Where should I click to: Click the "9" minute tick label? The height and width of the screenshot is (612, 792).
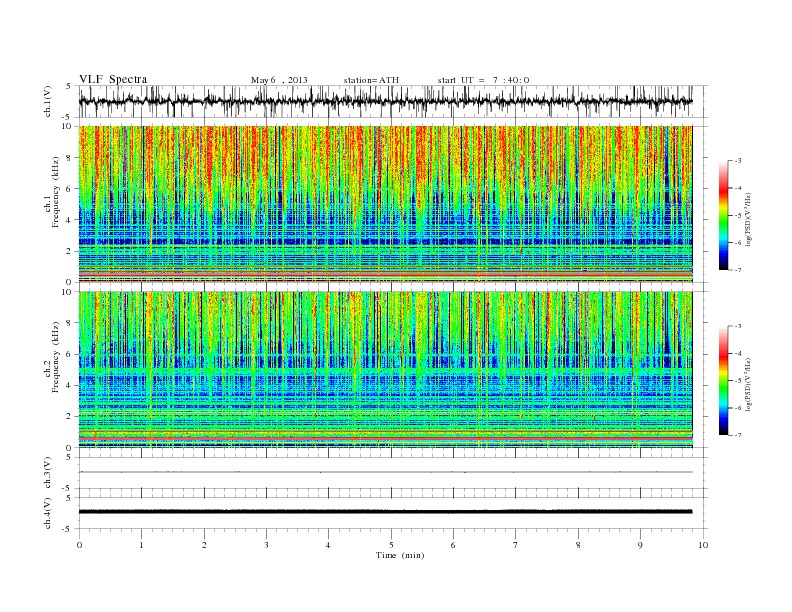[640, 545]
